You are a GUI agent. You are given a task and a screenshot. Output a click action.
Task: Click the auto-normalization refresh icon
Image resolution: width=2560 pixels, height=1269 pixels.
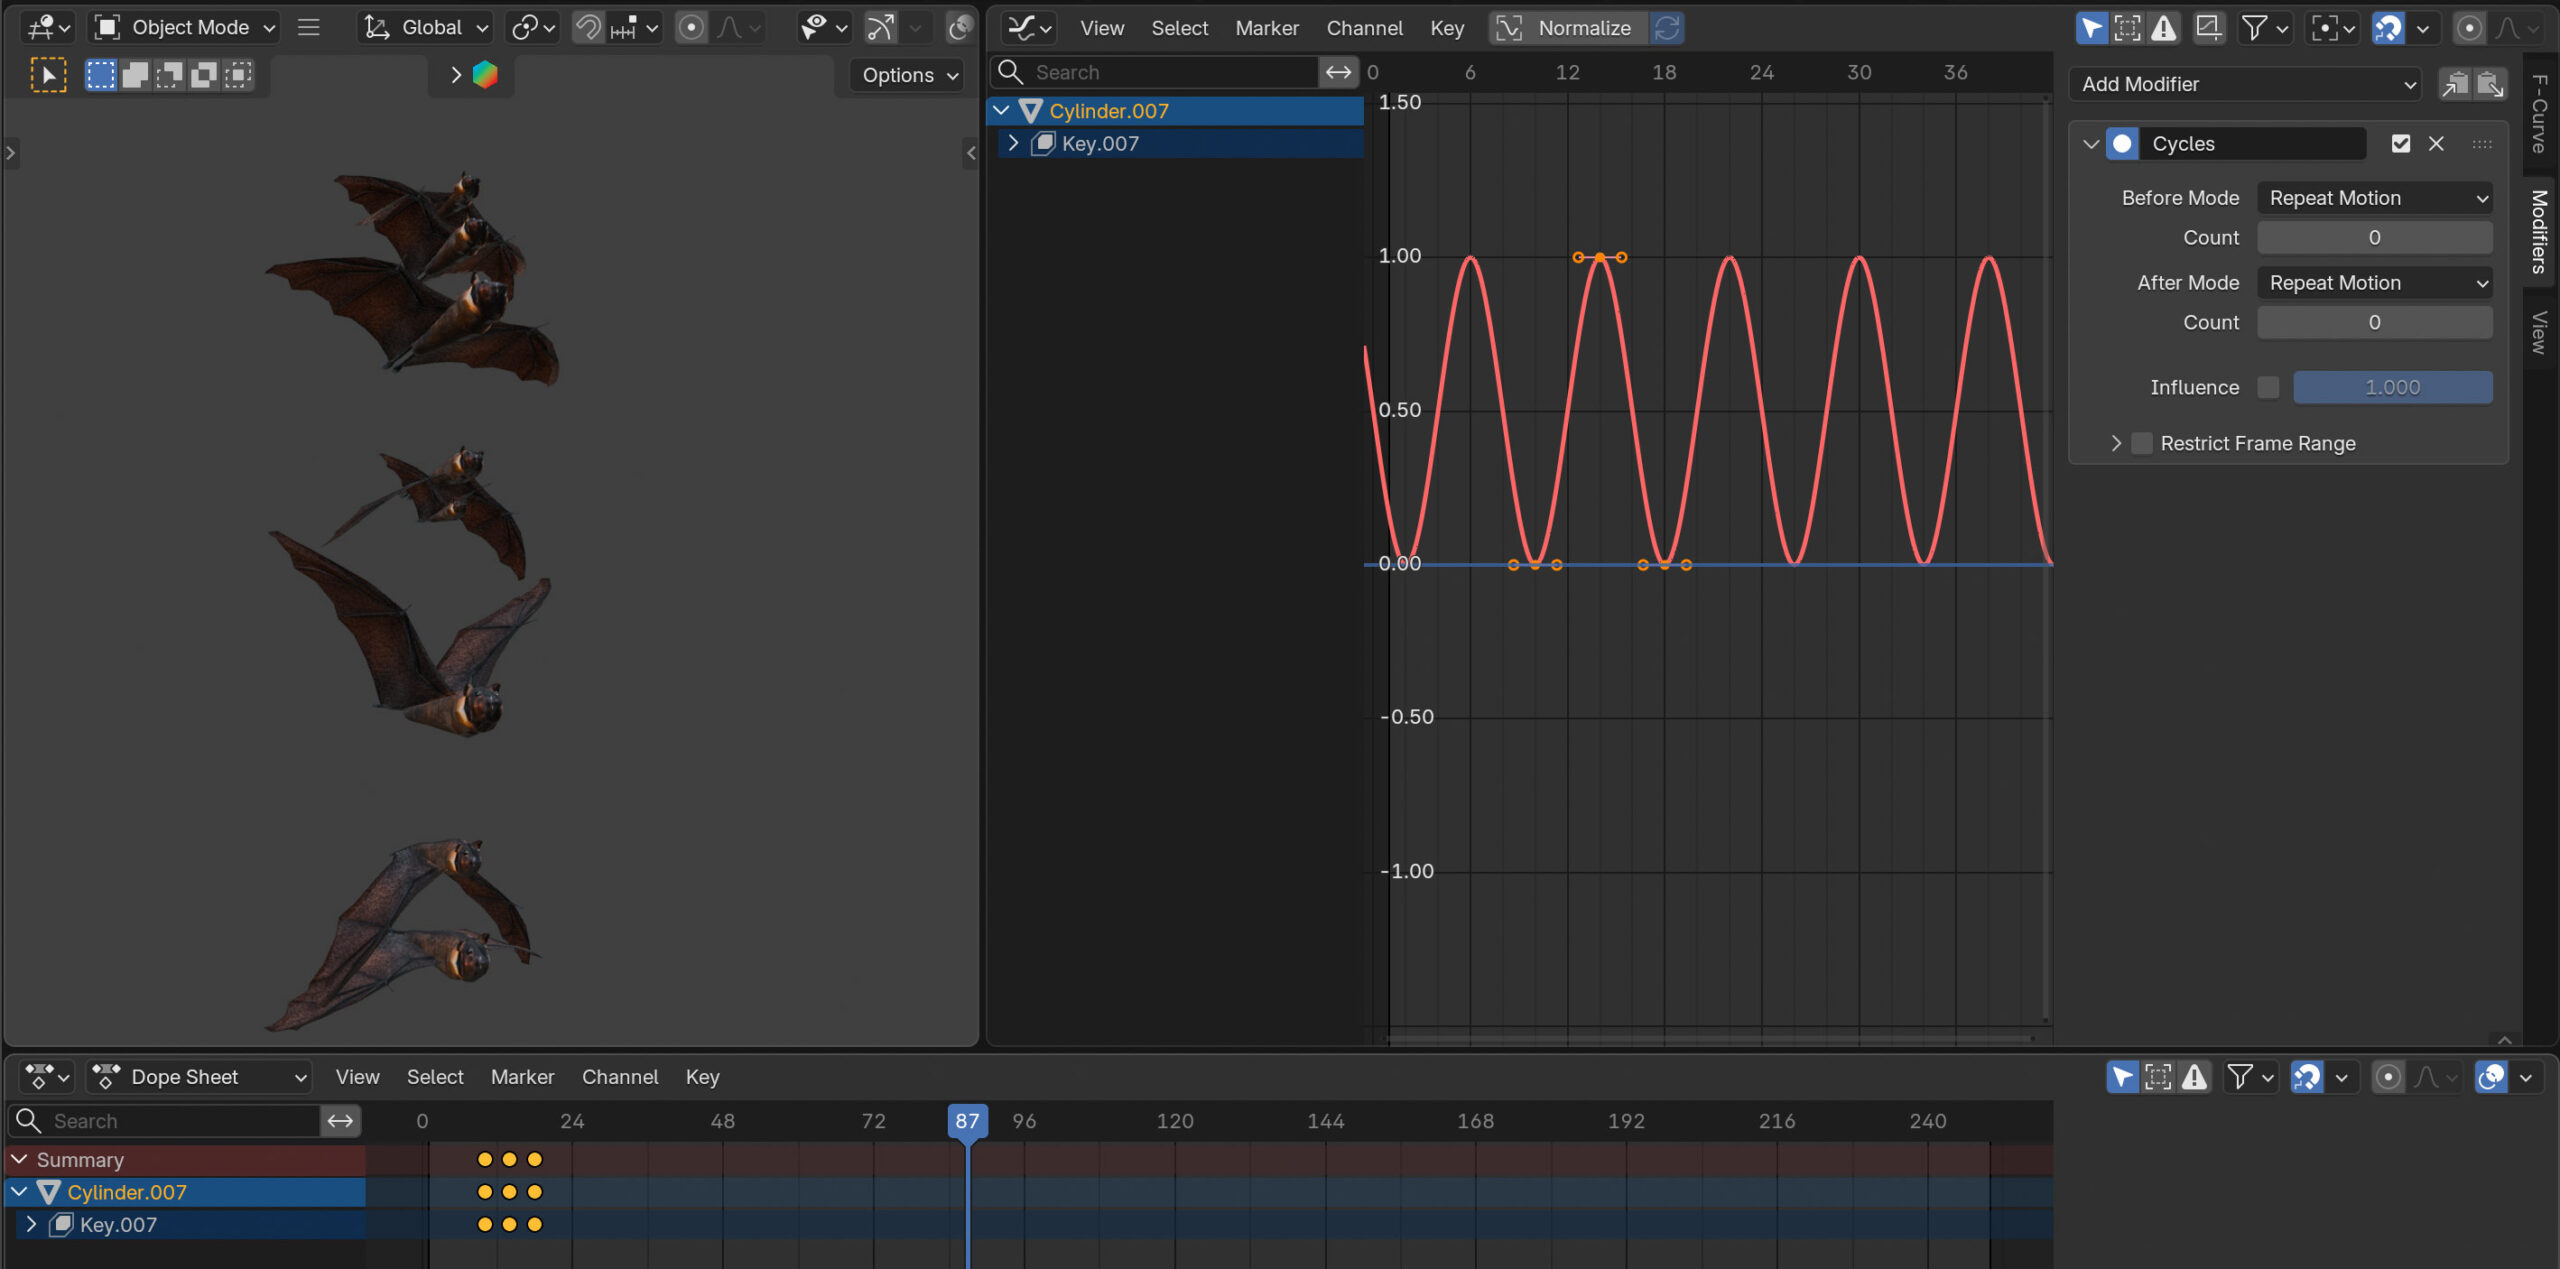(x=1667, y=28)
